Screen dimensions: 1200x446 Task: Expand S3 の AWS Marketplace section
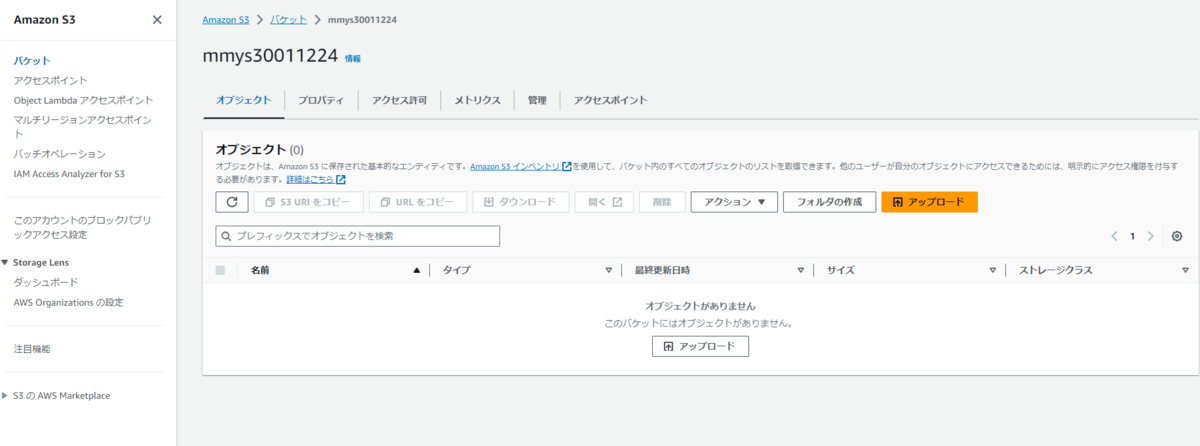pos(5,395)
